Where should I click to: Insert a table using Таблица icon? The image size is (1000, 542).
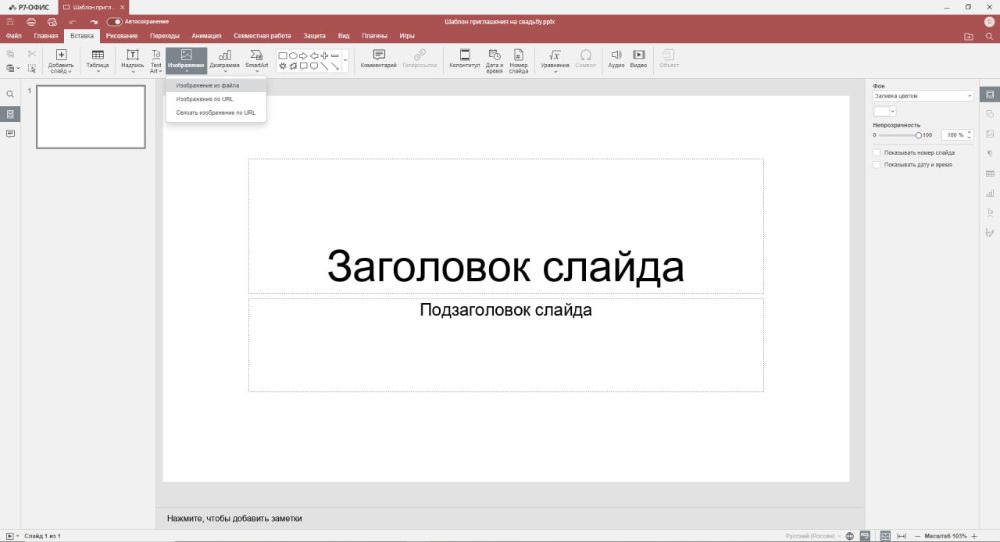98,56
